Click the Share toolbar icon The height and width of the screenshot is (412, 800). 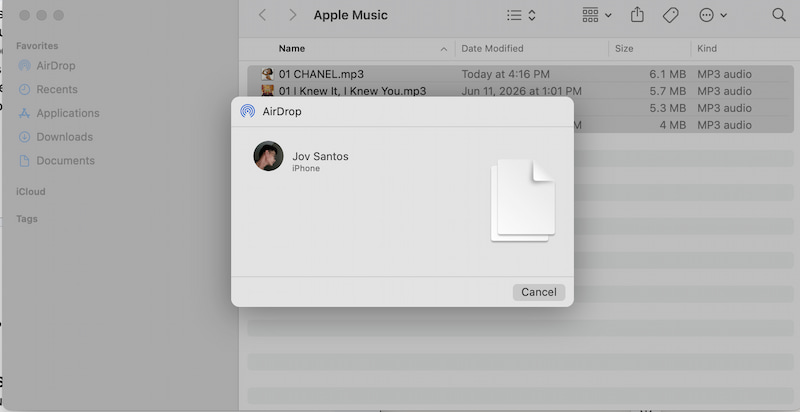[637, 15]
